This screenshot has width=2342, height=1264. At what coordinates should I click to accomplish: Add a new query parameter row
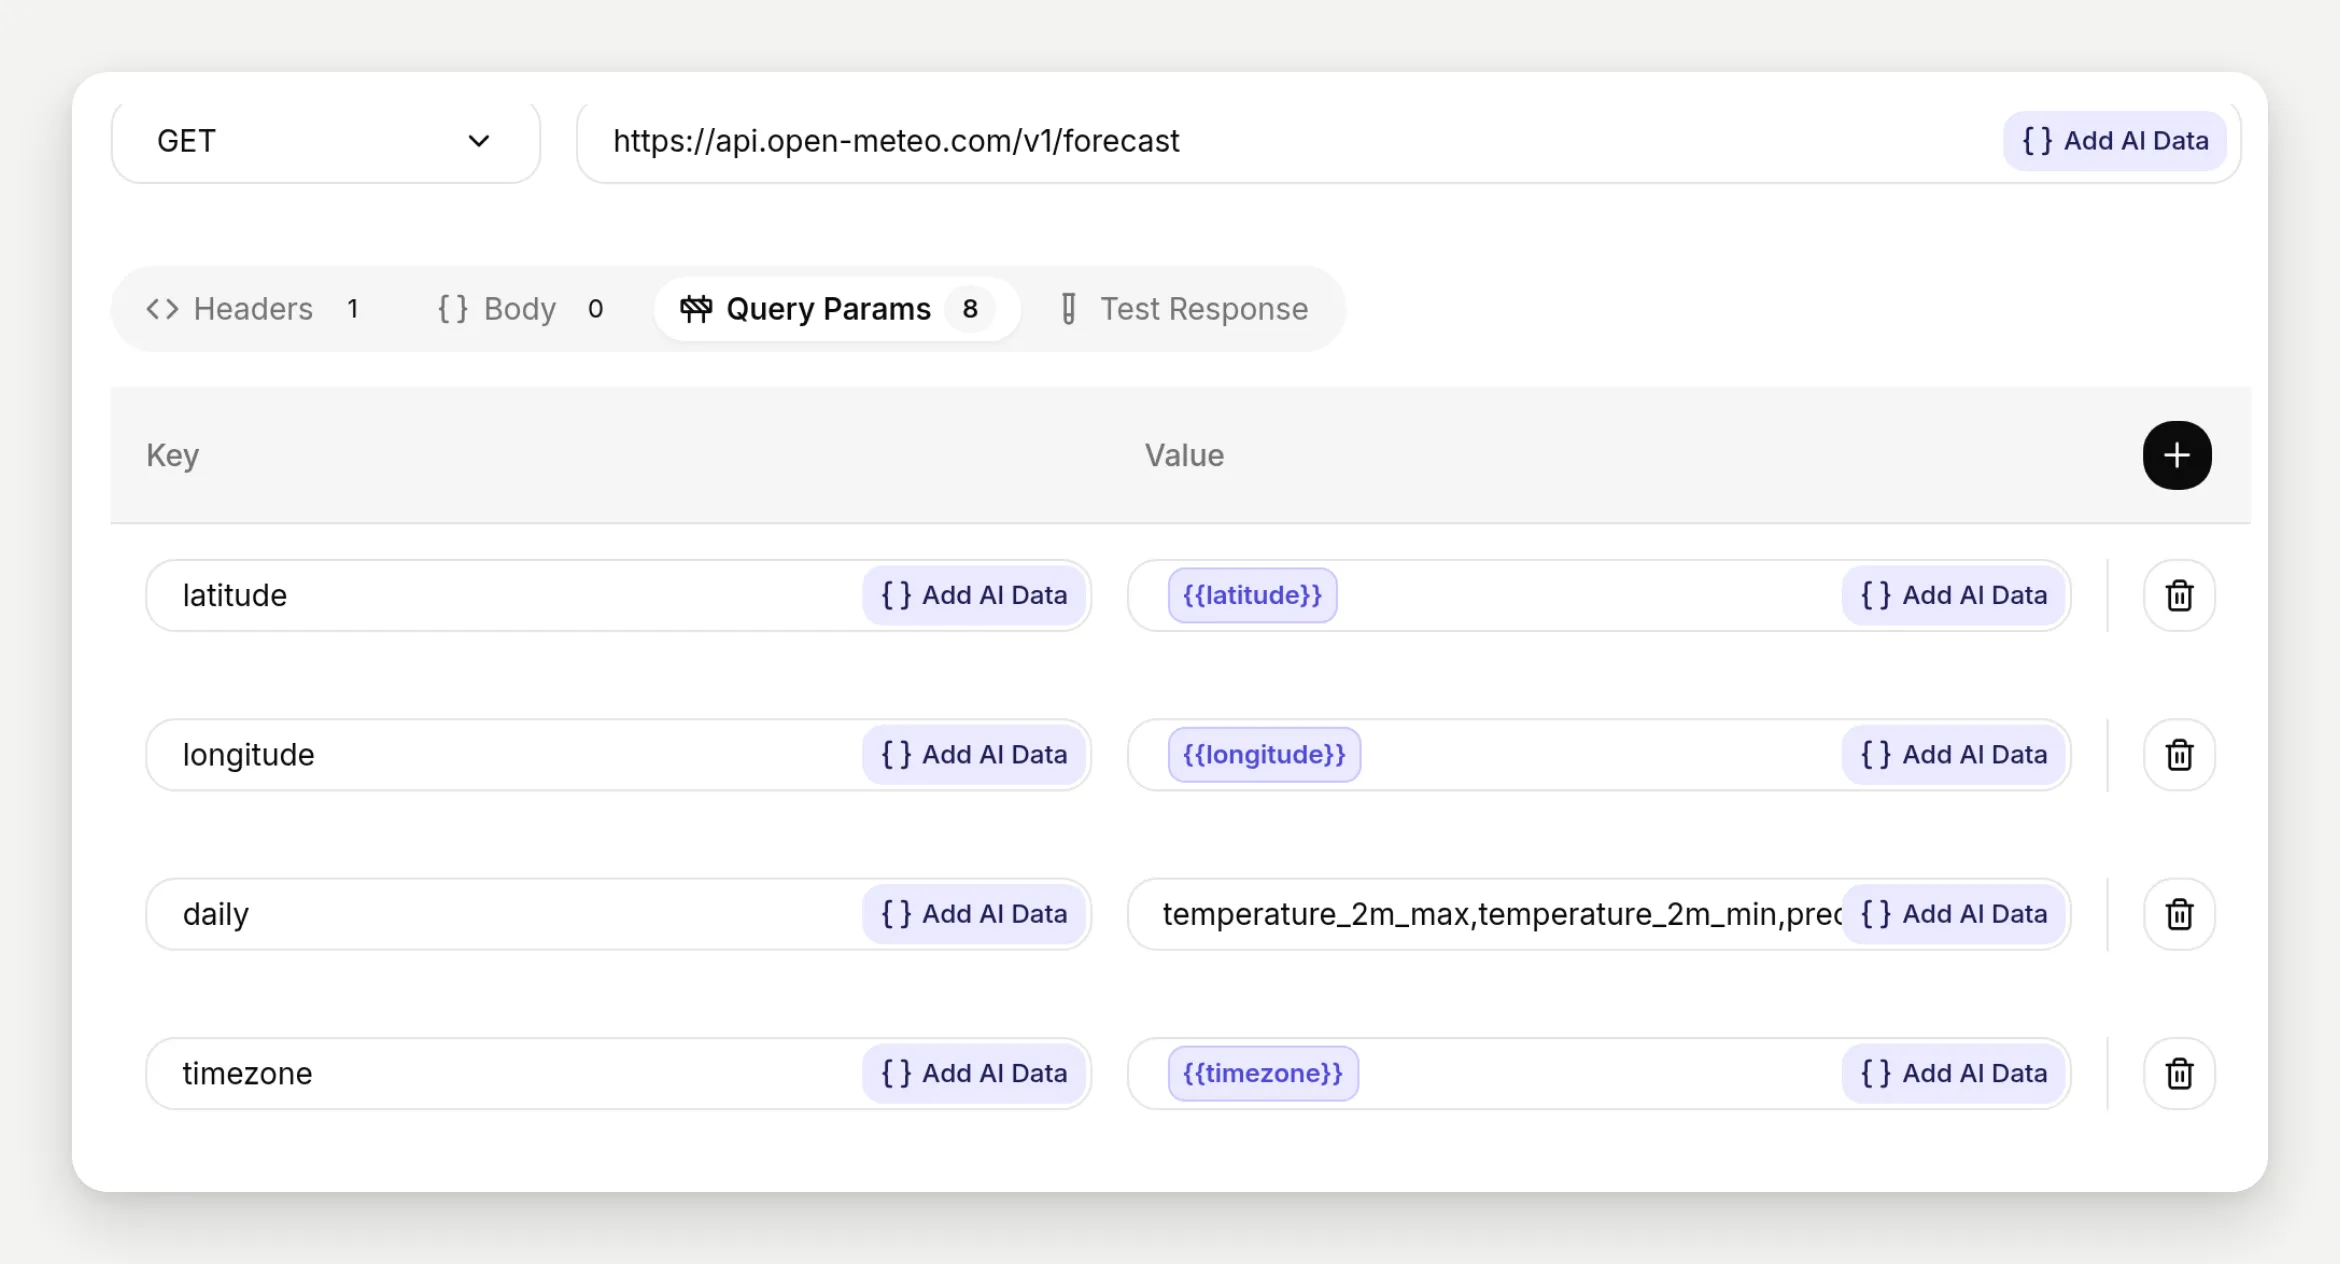pos(2177,455)
